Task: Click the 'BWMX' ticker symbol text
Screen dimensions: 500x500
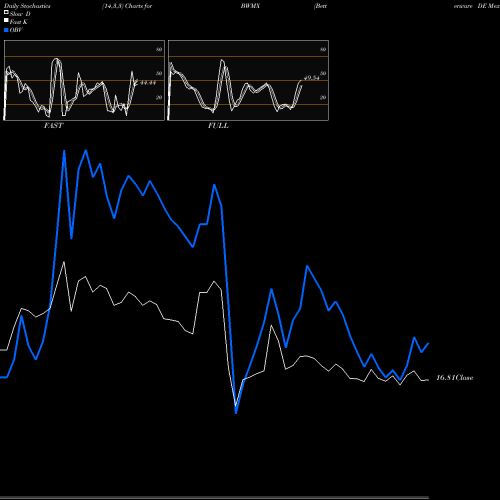Action: (x=250, y=6)
